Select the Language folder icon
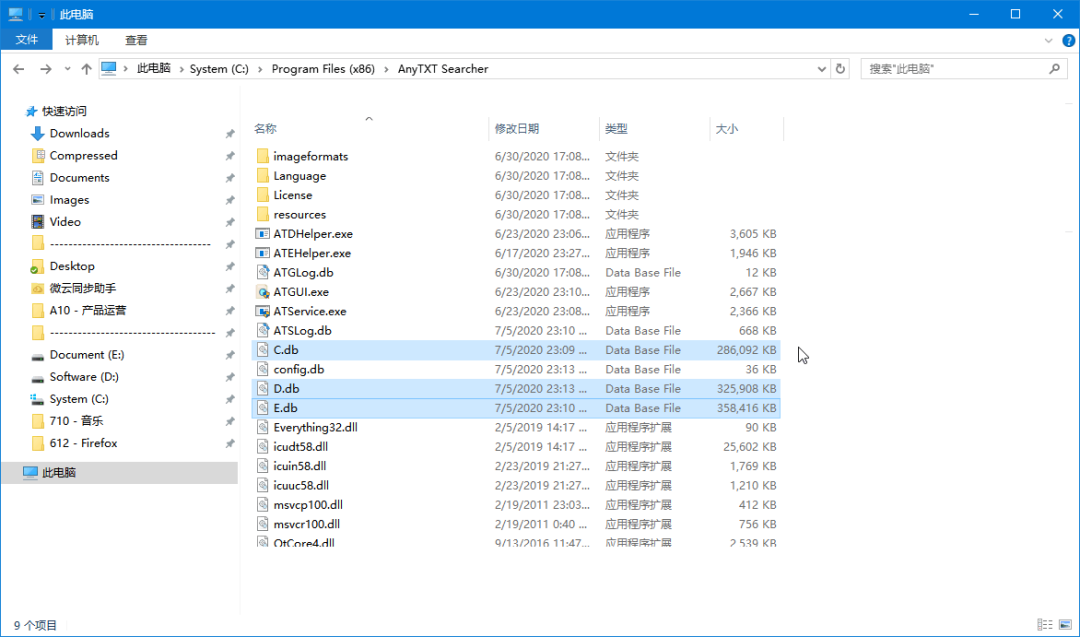The width and height of the screenshot is (1080, 637). click(x=262, y=176)
